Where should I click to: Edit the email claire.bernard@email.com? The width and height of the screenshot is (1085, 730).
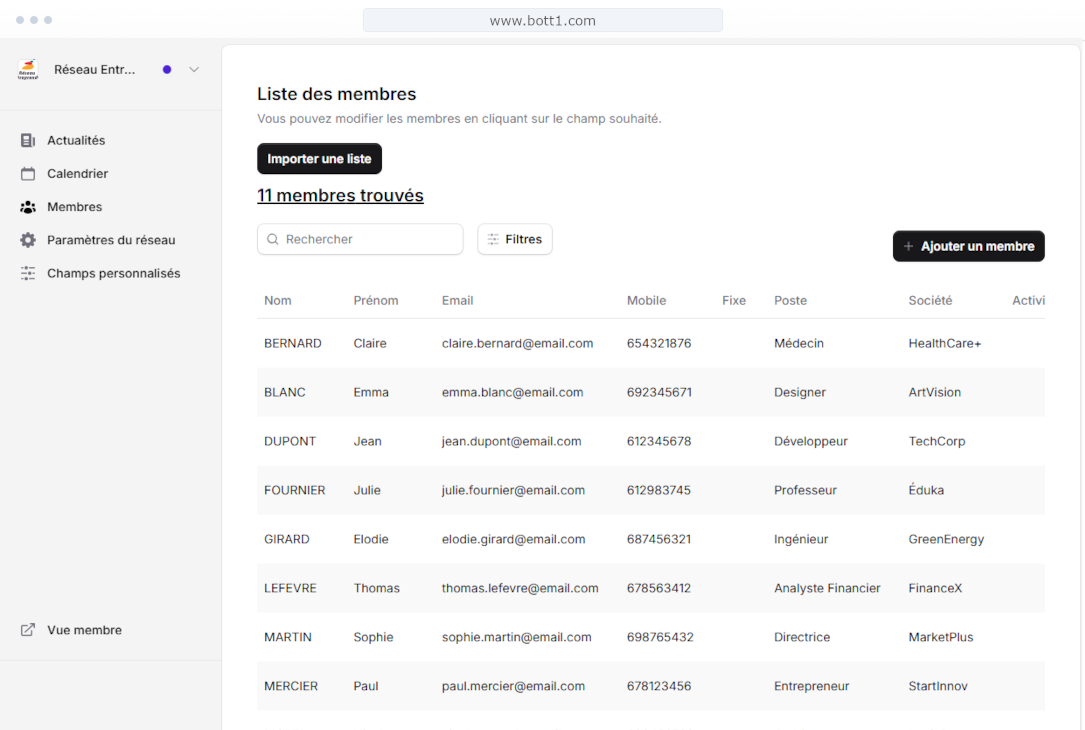pos(517,343)
